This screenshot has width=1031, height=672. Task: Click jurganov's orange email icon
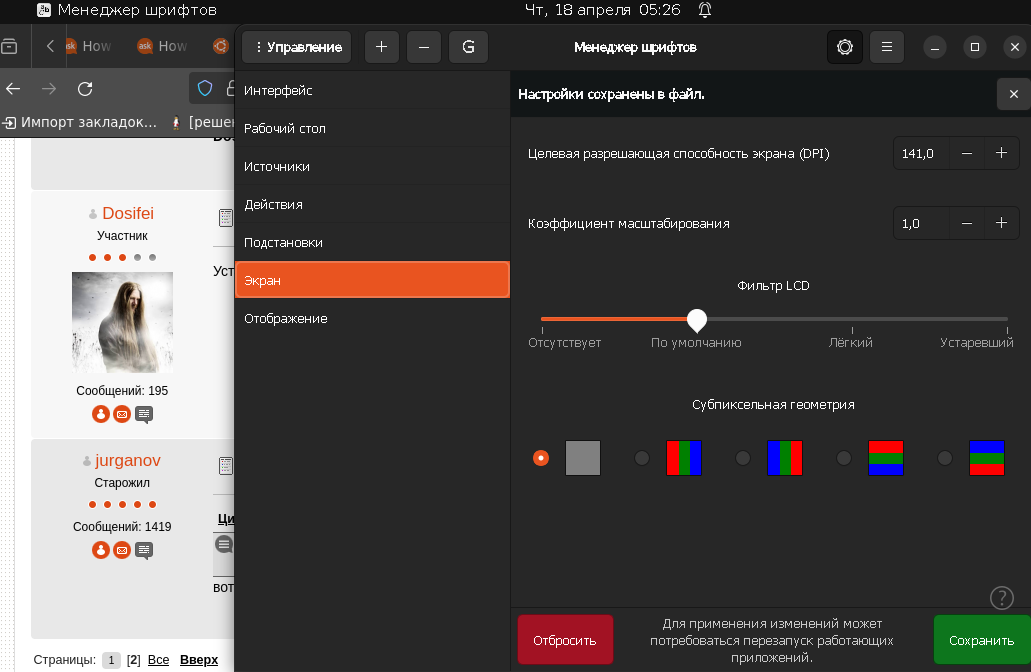(122, 550)
